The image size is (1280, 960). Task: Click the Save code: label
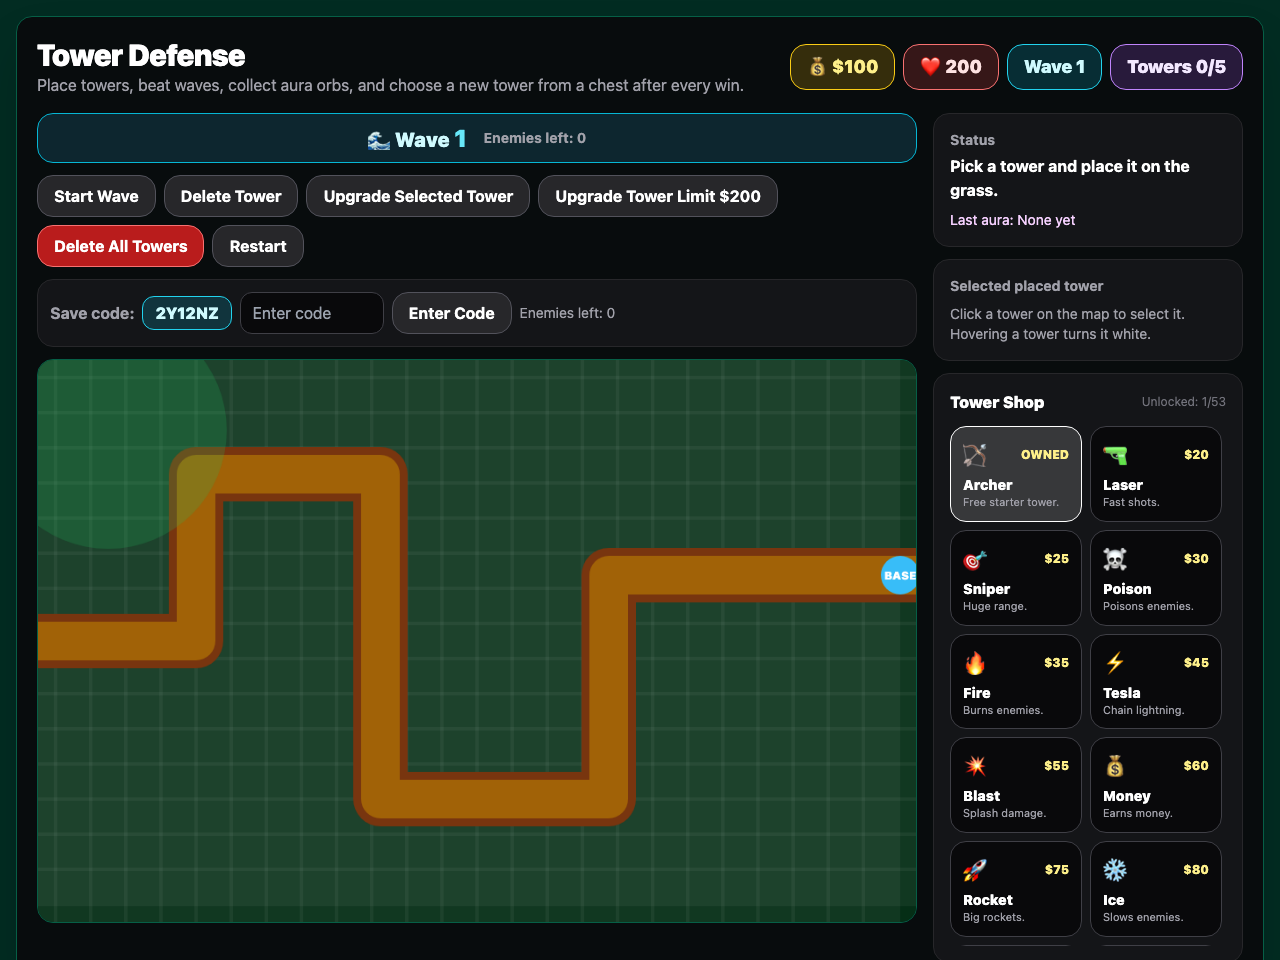92,313
